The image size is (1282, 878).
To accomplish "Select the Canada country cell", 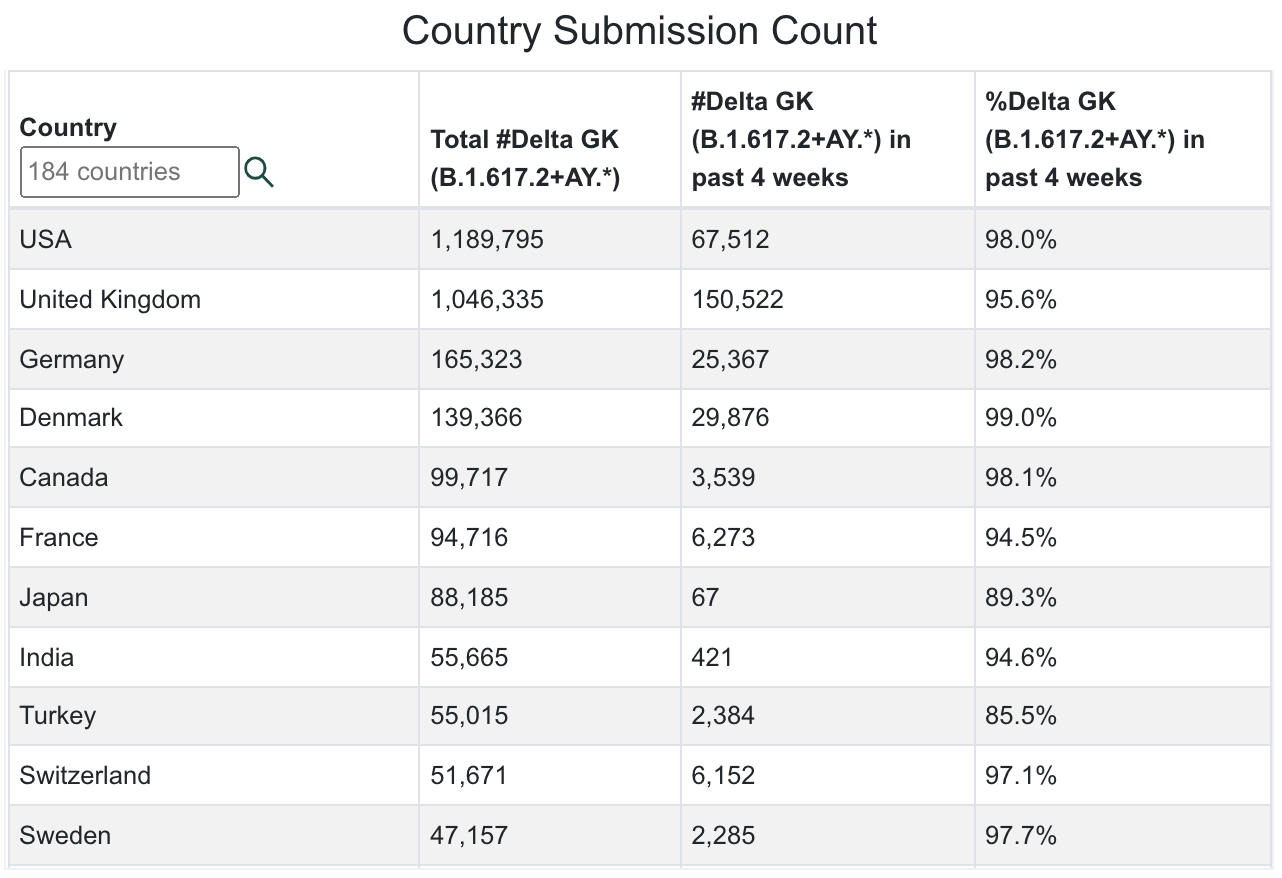I will tap(214, 477).
